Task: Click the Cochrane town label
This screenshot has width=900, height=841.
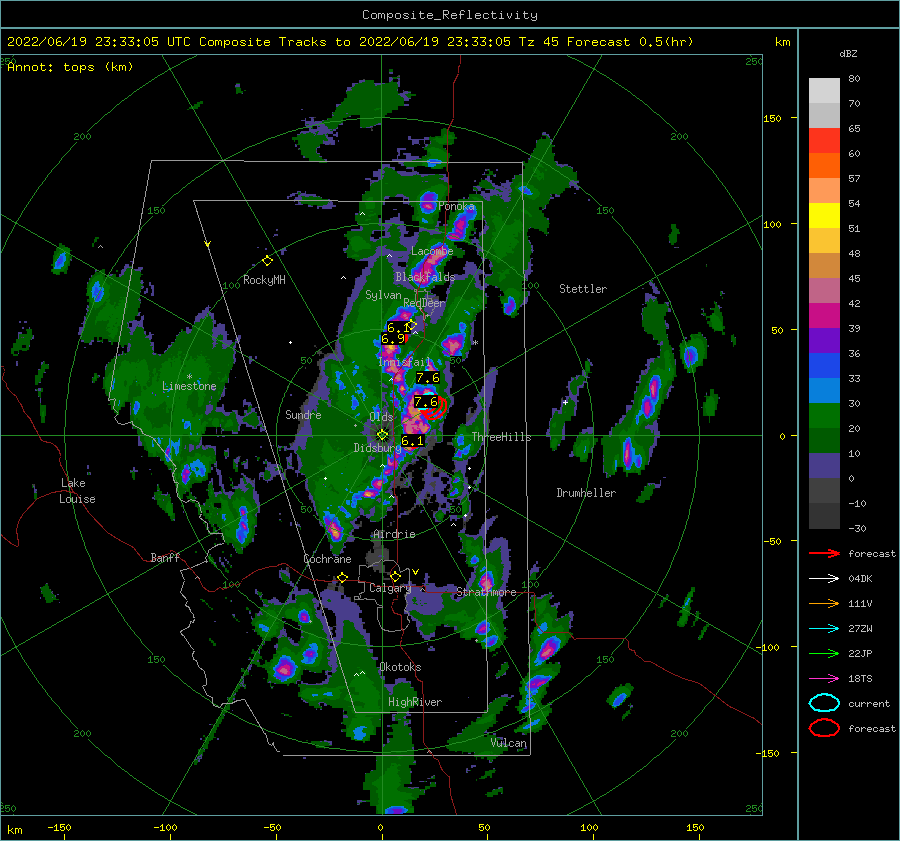Action: coord(327,559)
